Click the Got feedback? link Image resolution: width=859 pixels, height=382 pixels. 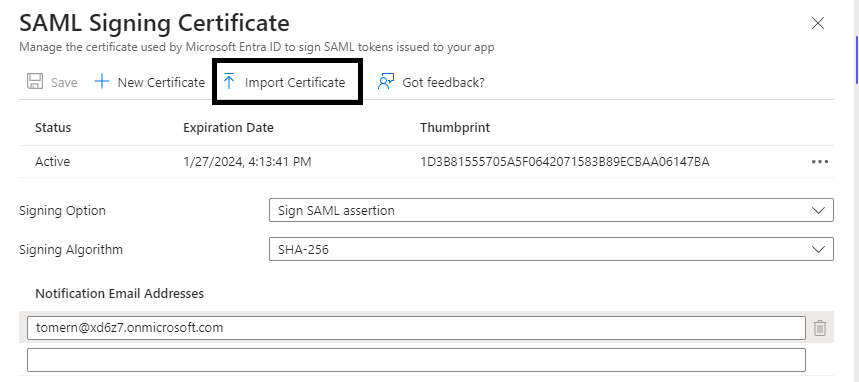coord(443,82)
